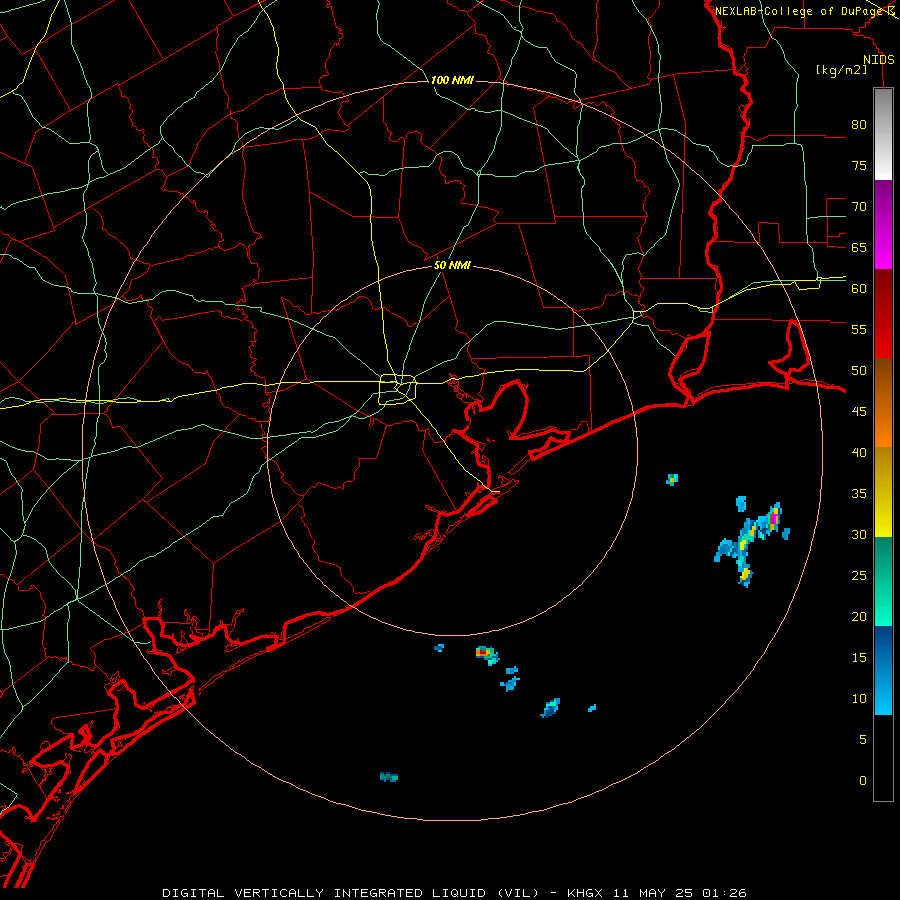
Task: Click the '0' value on the color scale
Action: tap(863, 781)
